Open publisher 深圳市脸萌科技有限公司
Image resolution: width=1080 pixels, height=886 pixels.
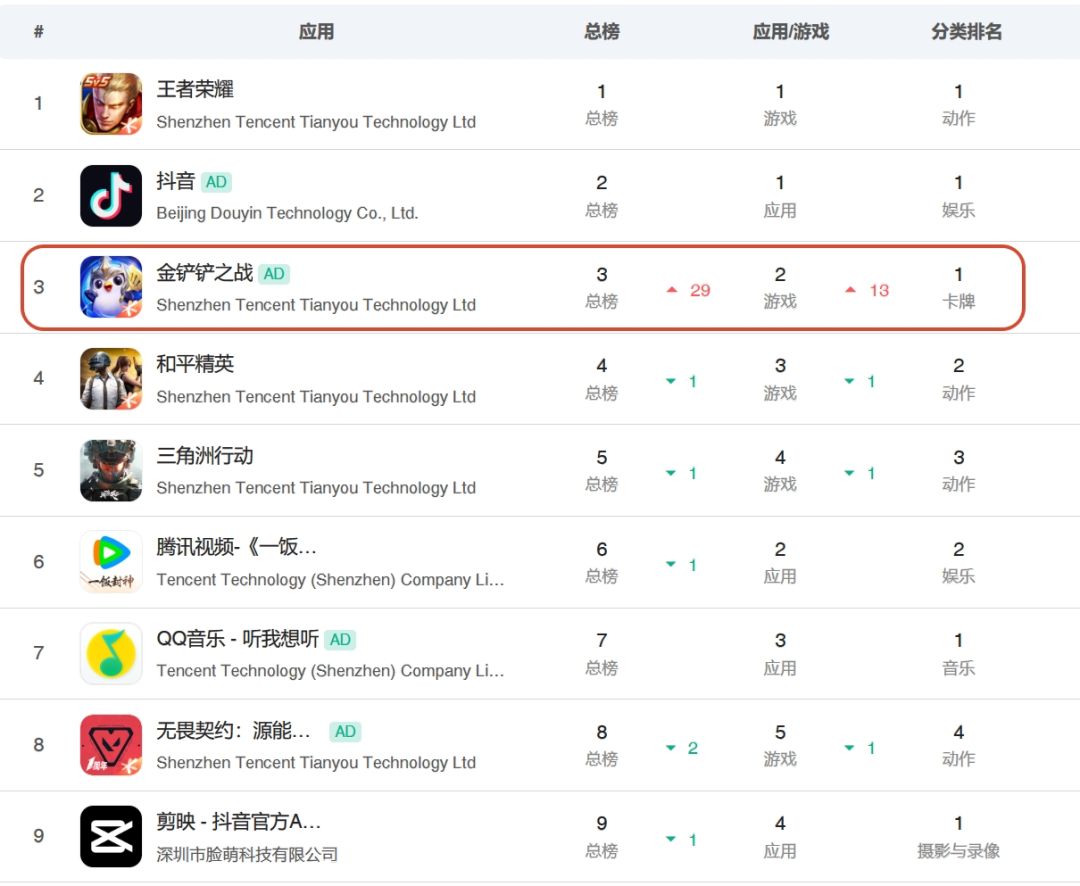point(247,854)
